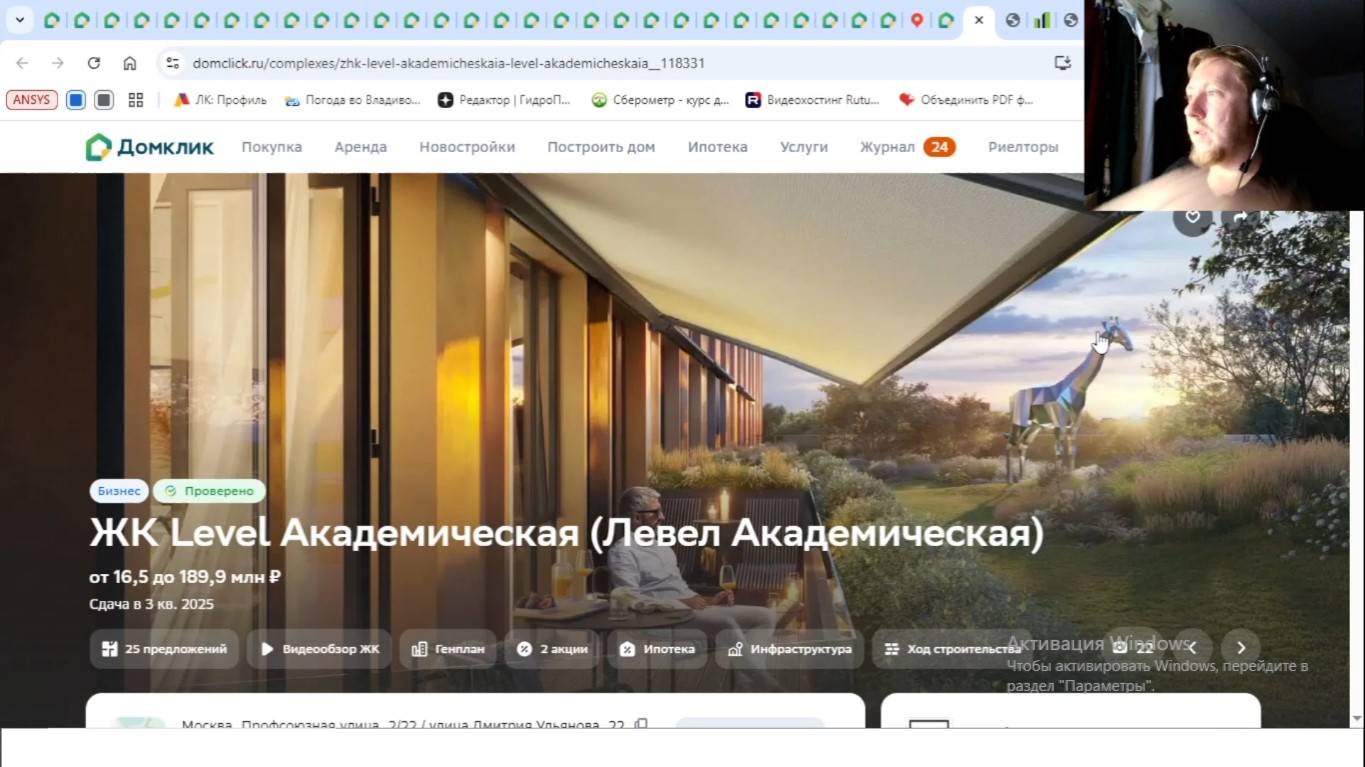This screenshot has width=1365, height=767.
Task: Add the complex to favorites with heart icon
Action: (1192, 217)
